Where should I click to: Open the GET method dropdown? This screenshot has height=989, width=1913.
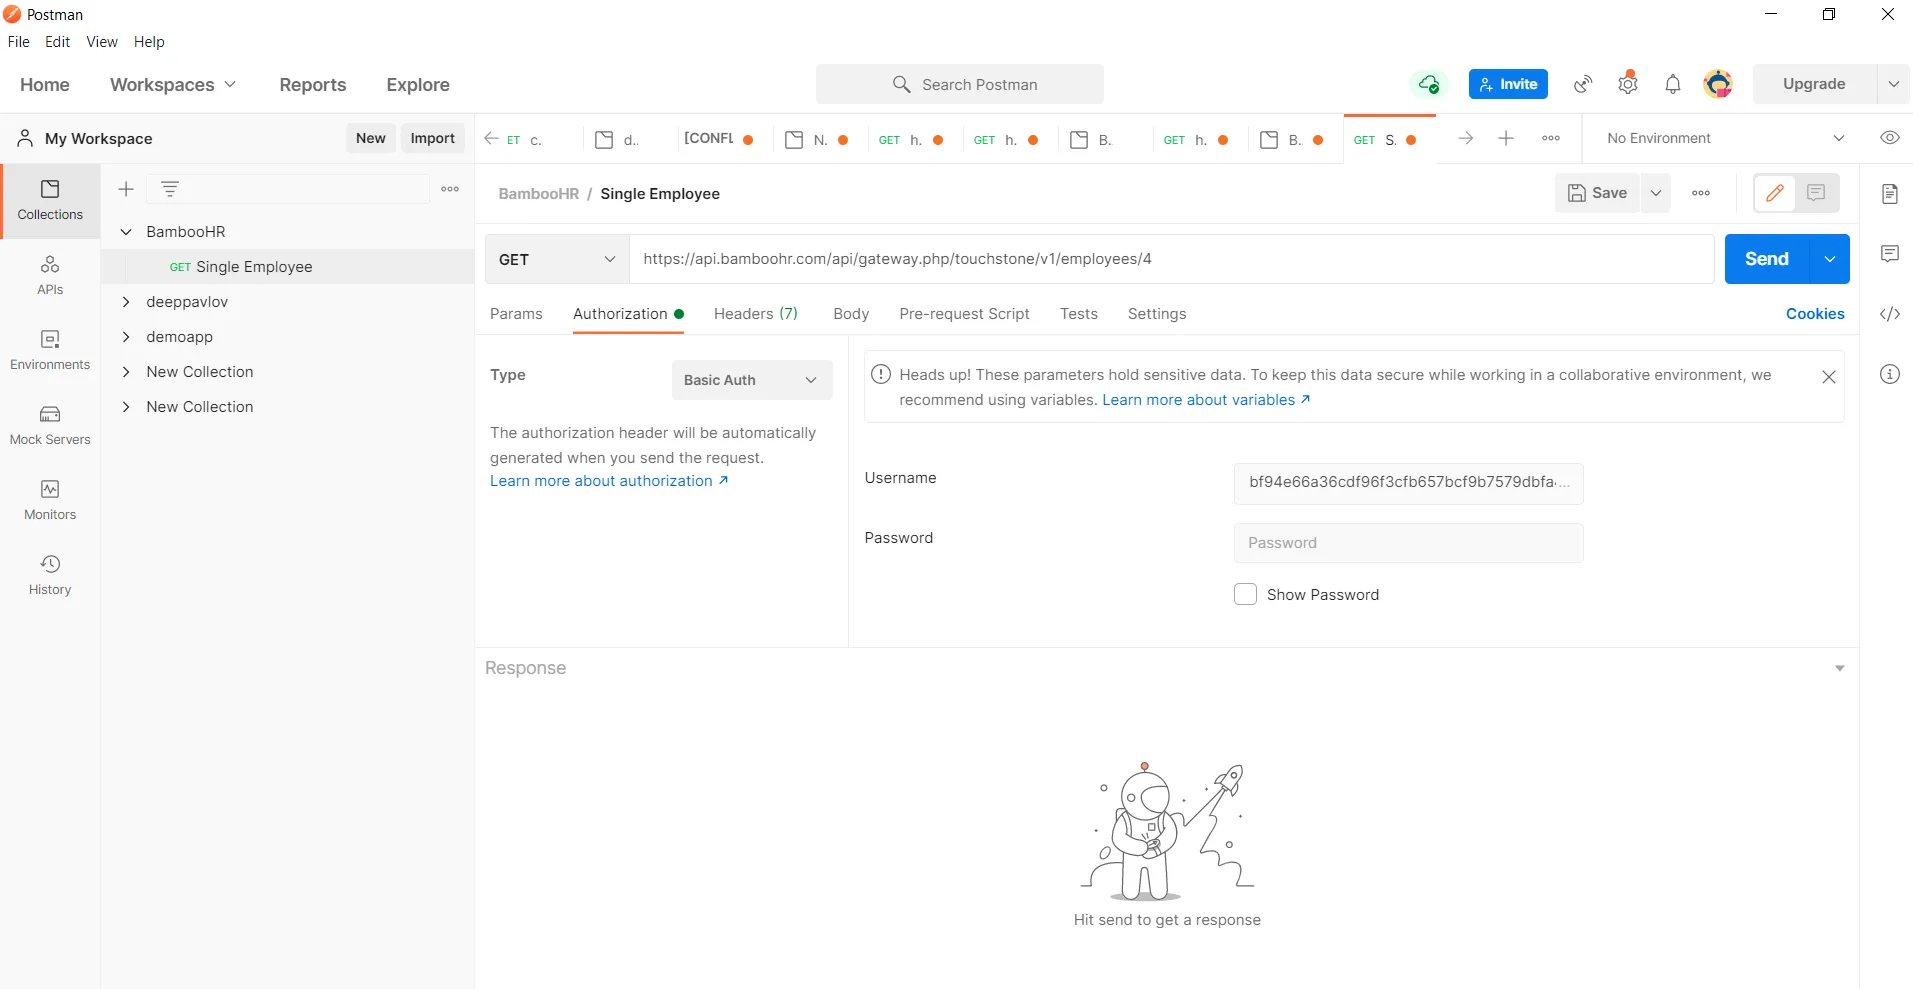click(x=557, y=259)
